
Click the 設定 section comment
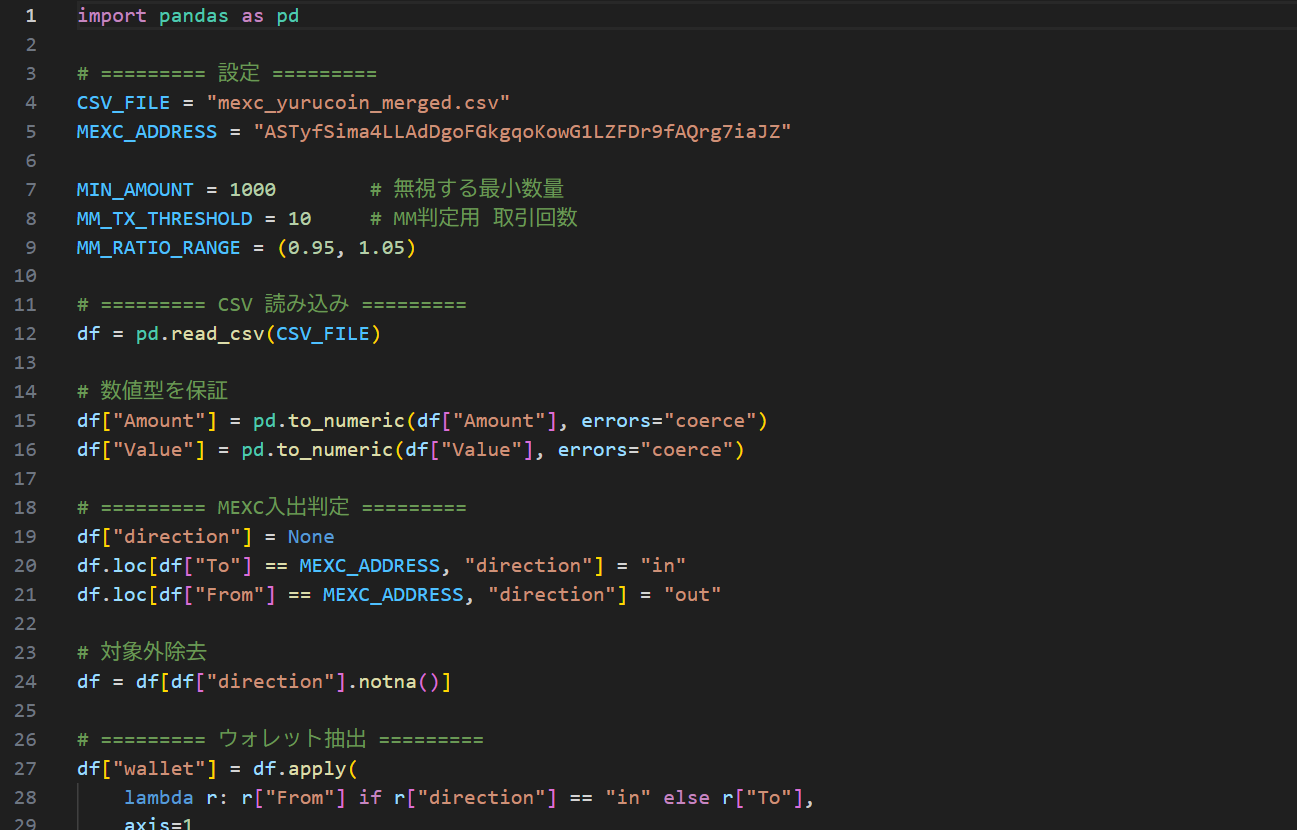point(237,73)
